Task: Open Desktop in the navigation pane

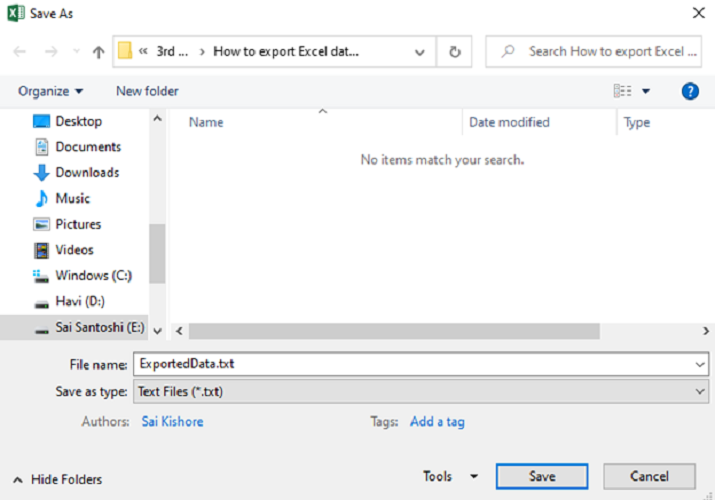Action: pos(79,121)
